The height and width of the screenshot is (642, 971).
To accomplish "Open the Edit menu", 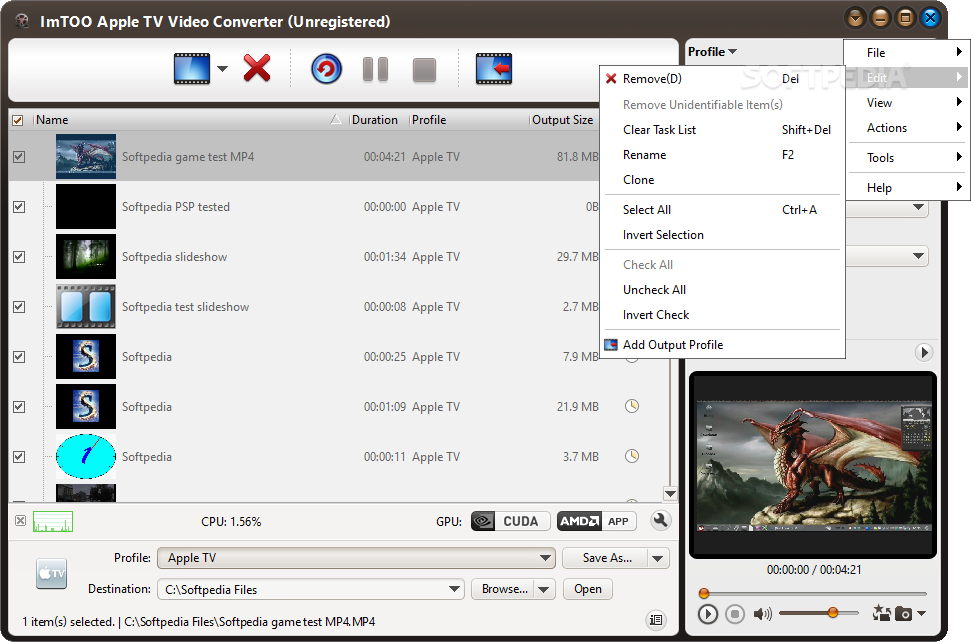I will click(x=908, y=77).
